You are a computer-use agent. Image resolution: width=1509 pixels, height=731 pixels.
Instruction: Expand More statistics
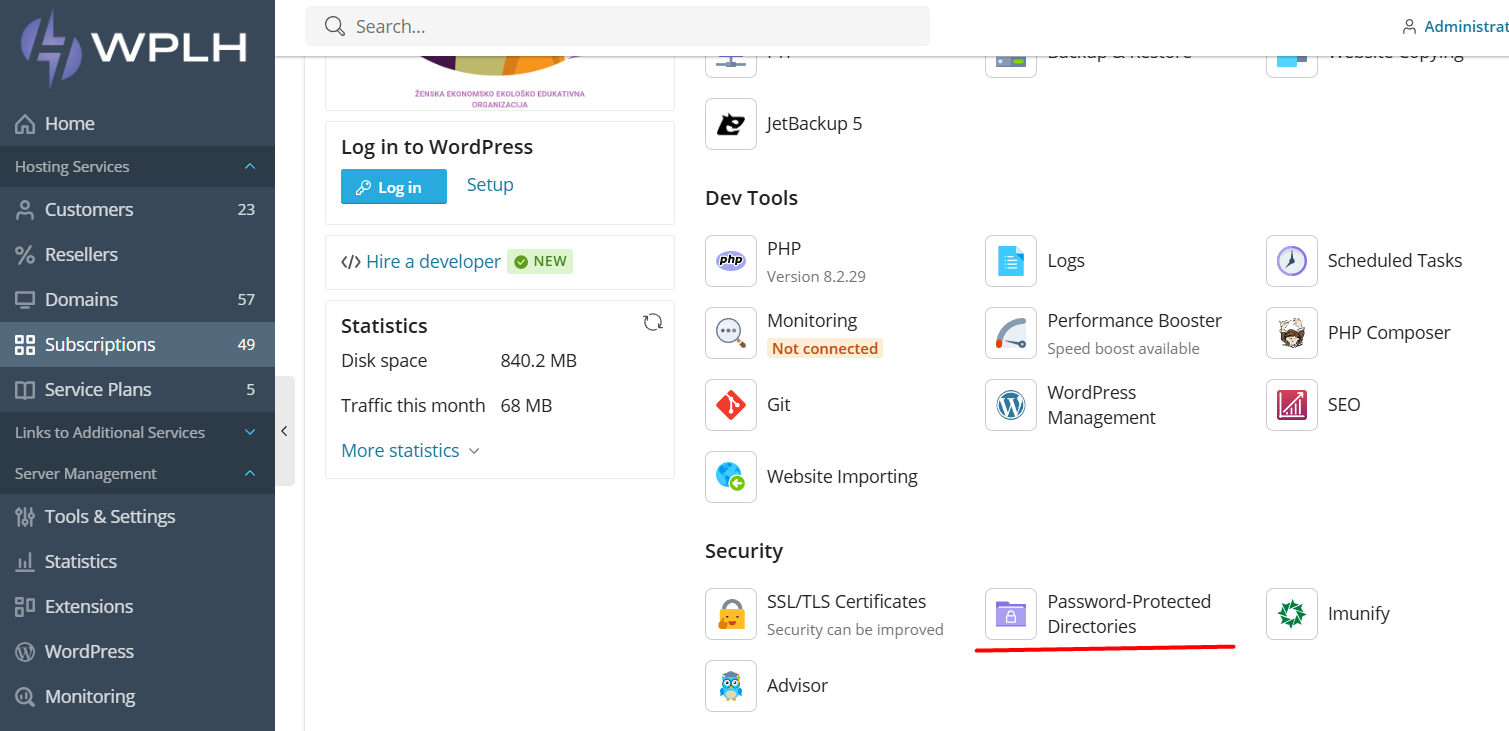pos(410,451)
